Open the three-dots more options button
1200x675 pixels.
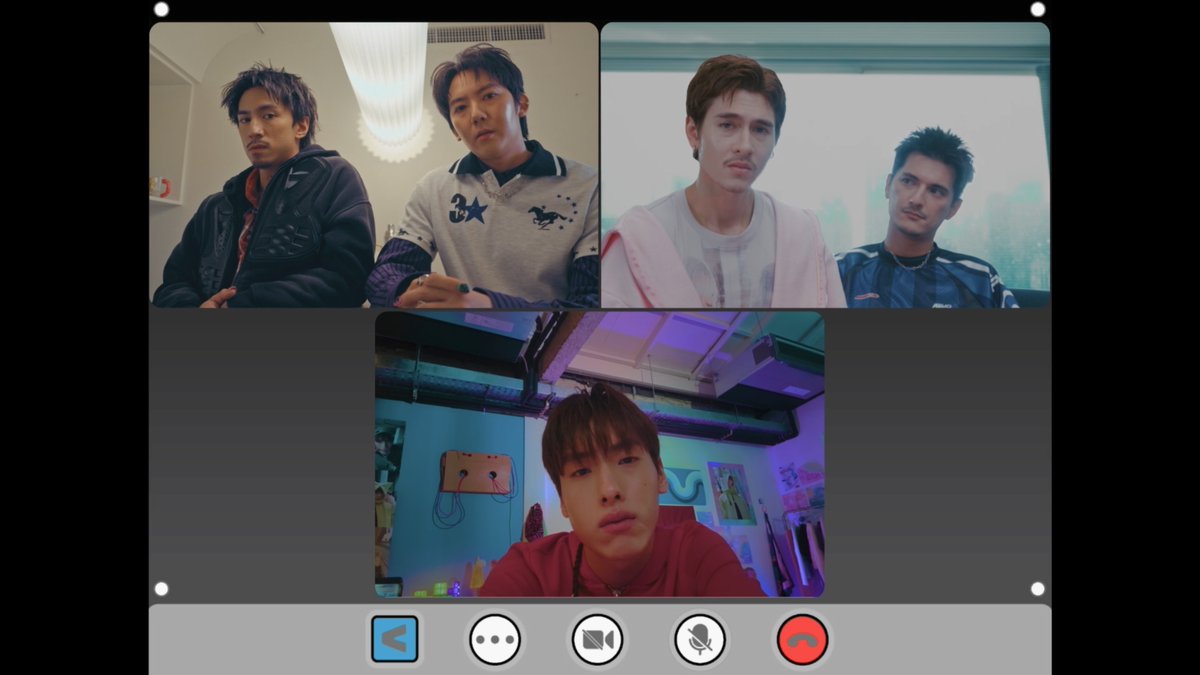coord(495,640)
